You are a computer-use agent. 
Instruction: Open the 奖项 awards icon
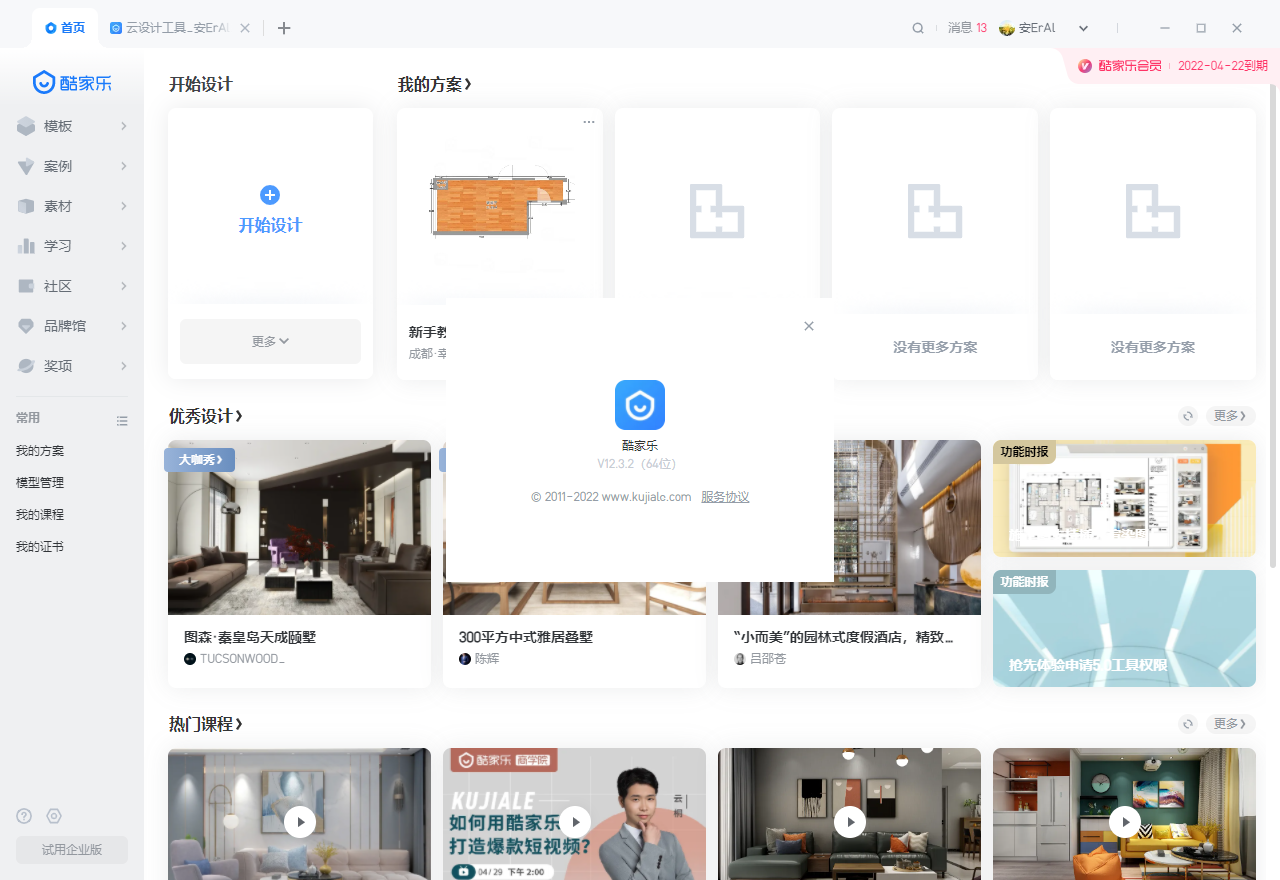tap(26, 366)
